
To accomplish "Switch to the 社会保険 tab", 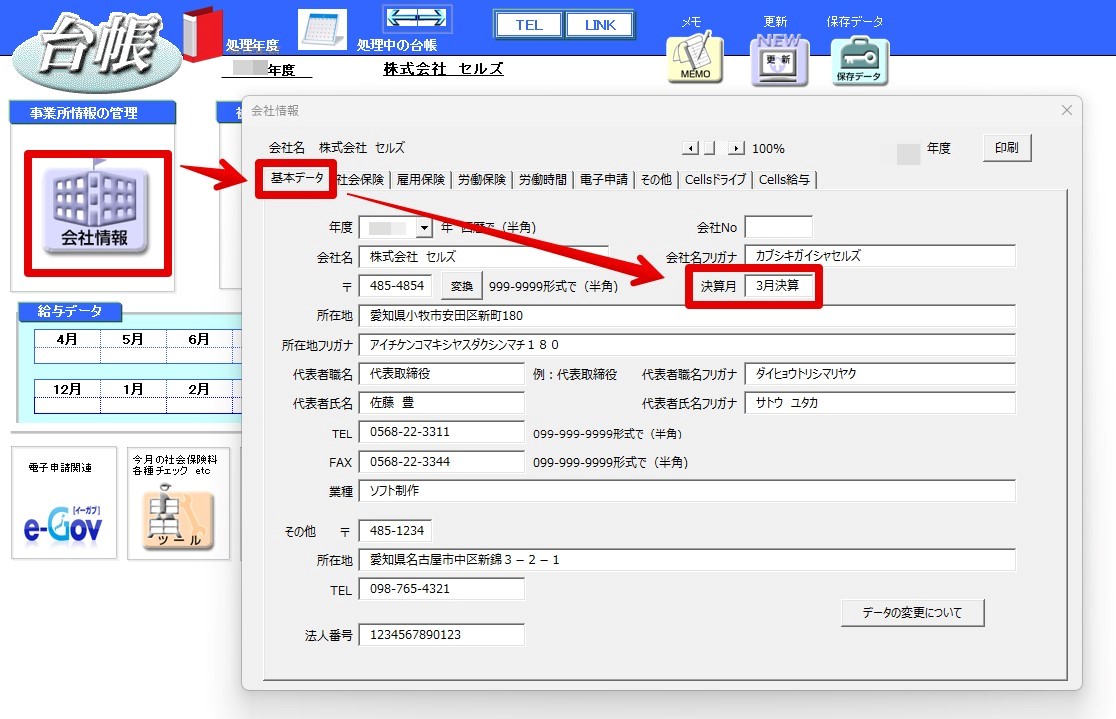I will click(361, 179).
